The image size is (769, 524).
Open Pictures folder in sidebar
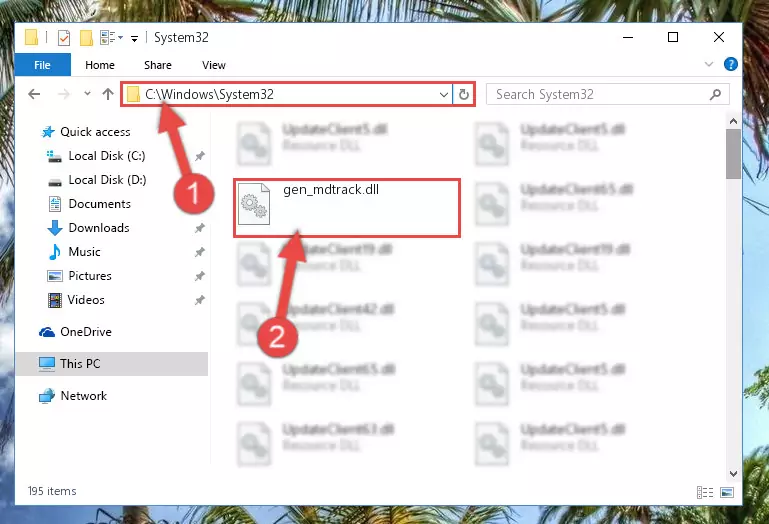point(90,276)
